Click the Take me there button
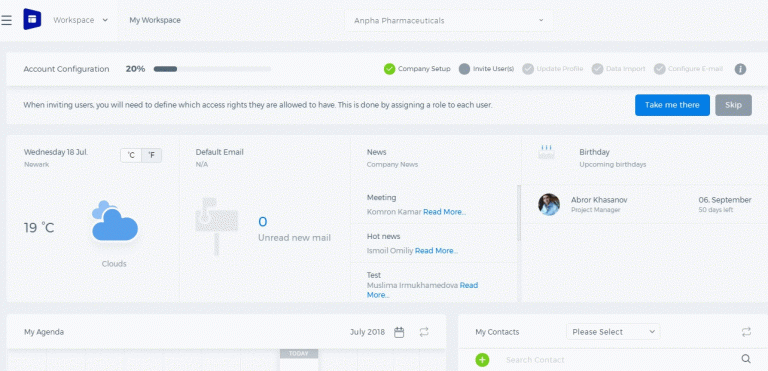Image resolution: width=768 pixels, height=371 pixels. click(x=672, y=105)
